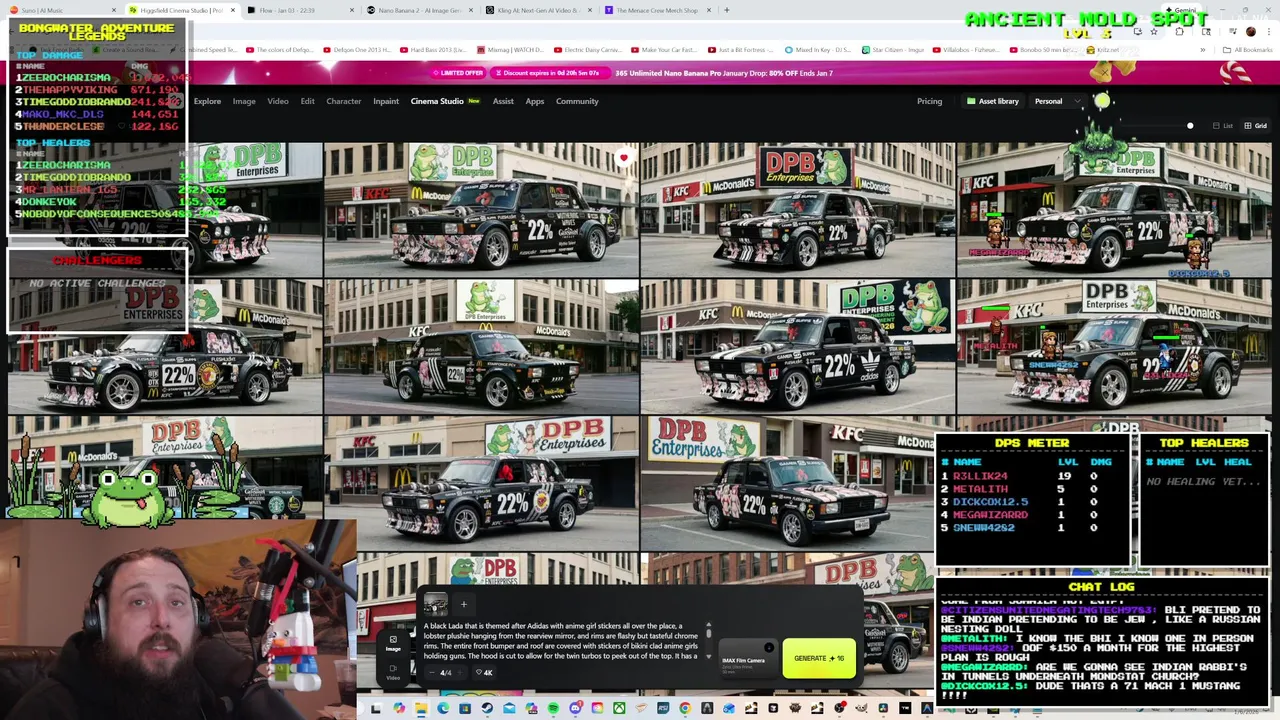The width and height of the screenshot is (1280, 720).
Task: Select the Video mode icon
Action: [393, 672]
